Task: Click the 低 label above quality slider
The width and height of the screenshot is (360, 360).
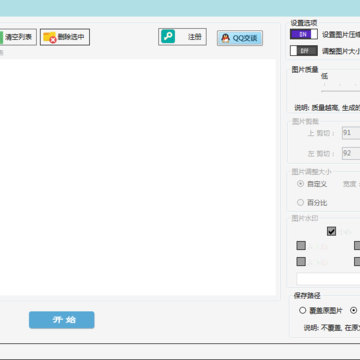Action: (x=324, y=76)
